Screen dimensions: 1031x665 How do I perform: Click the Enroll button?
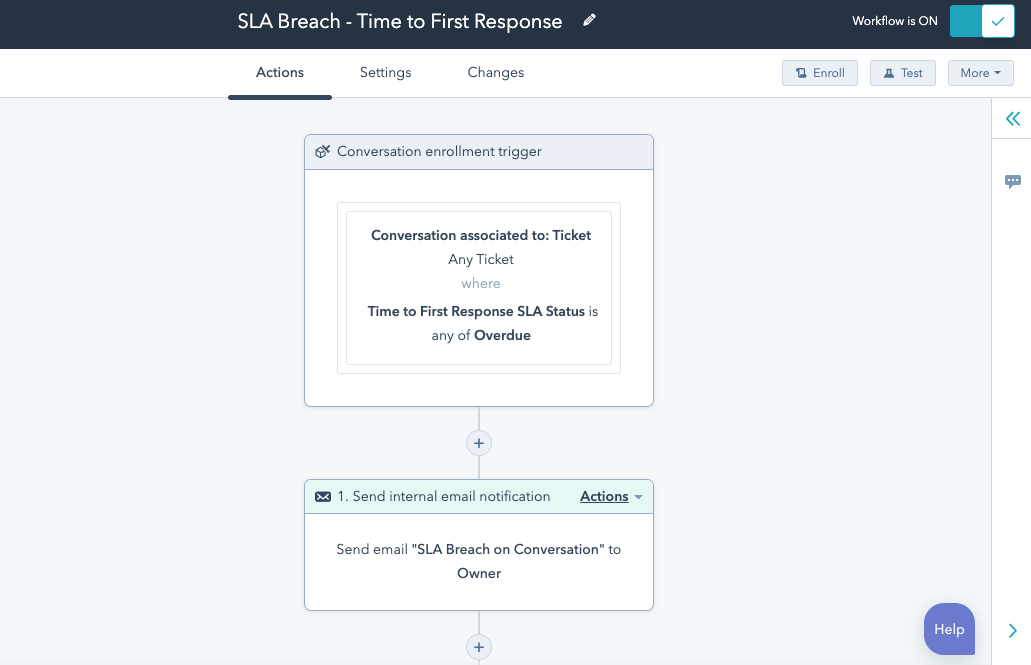coord(820,73)
